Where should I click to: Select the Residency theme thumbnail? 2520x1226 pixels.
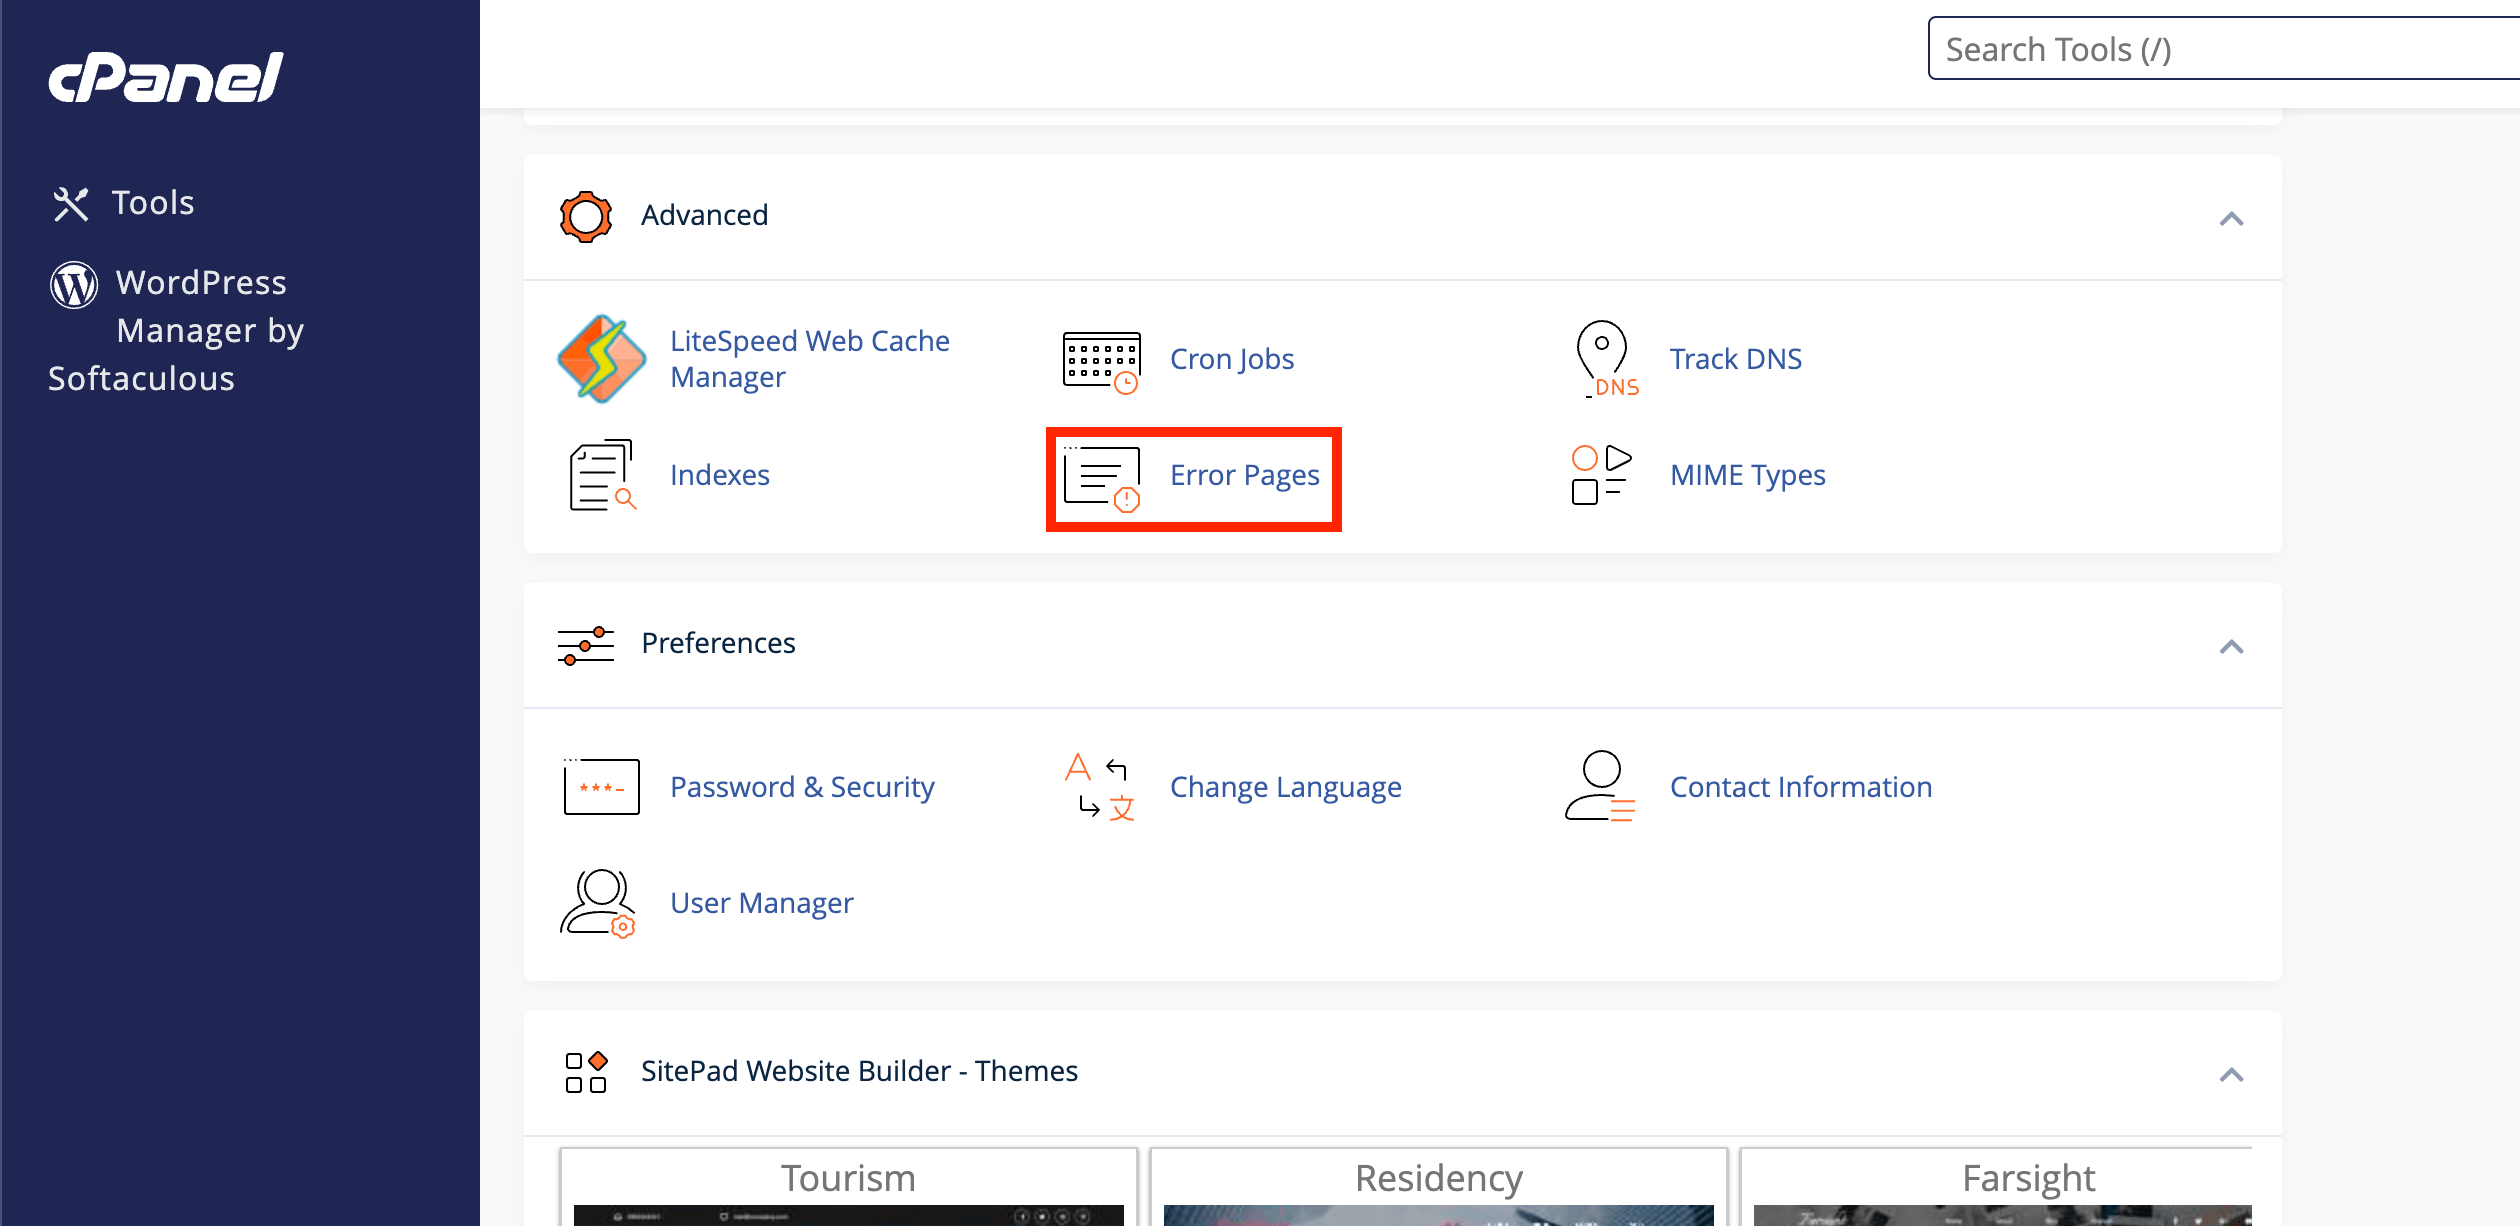click(x=1438, y=1187)
